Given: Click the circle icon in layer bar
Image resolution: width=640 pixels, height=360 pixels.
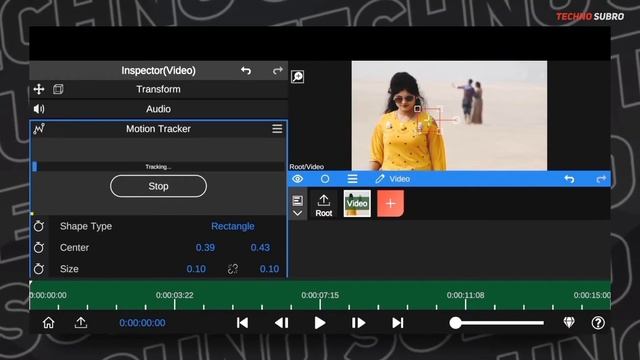Looking at the screenshot, I should coord(325,179).
